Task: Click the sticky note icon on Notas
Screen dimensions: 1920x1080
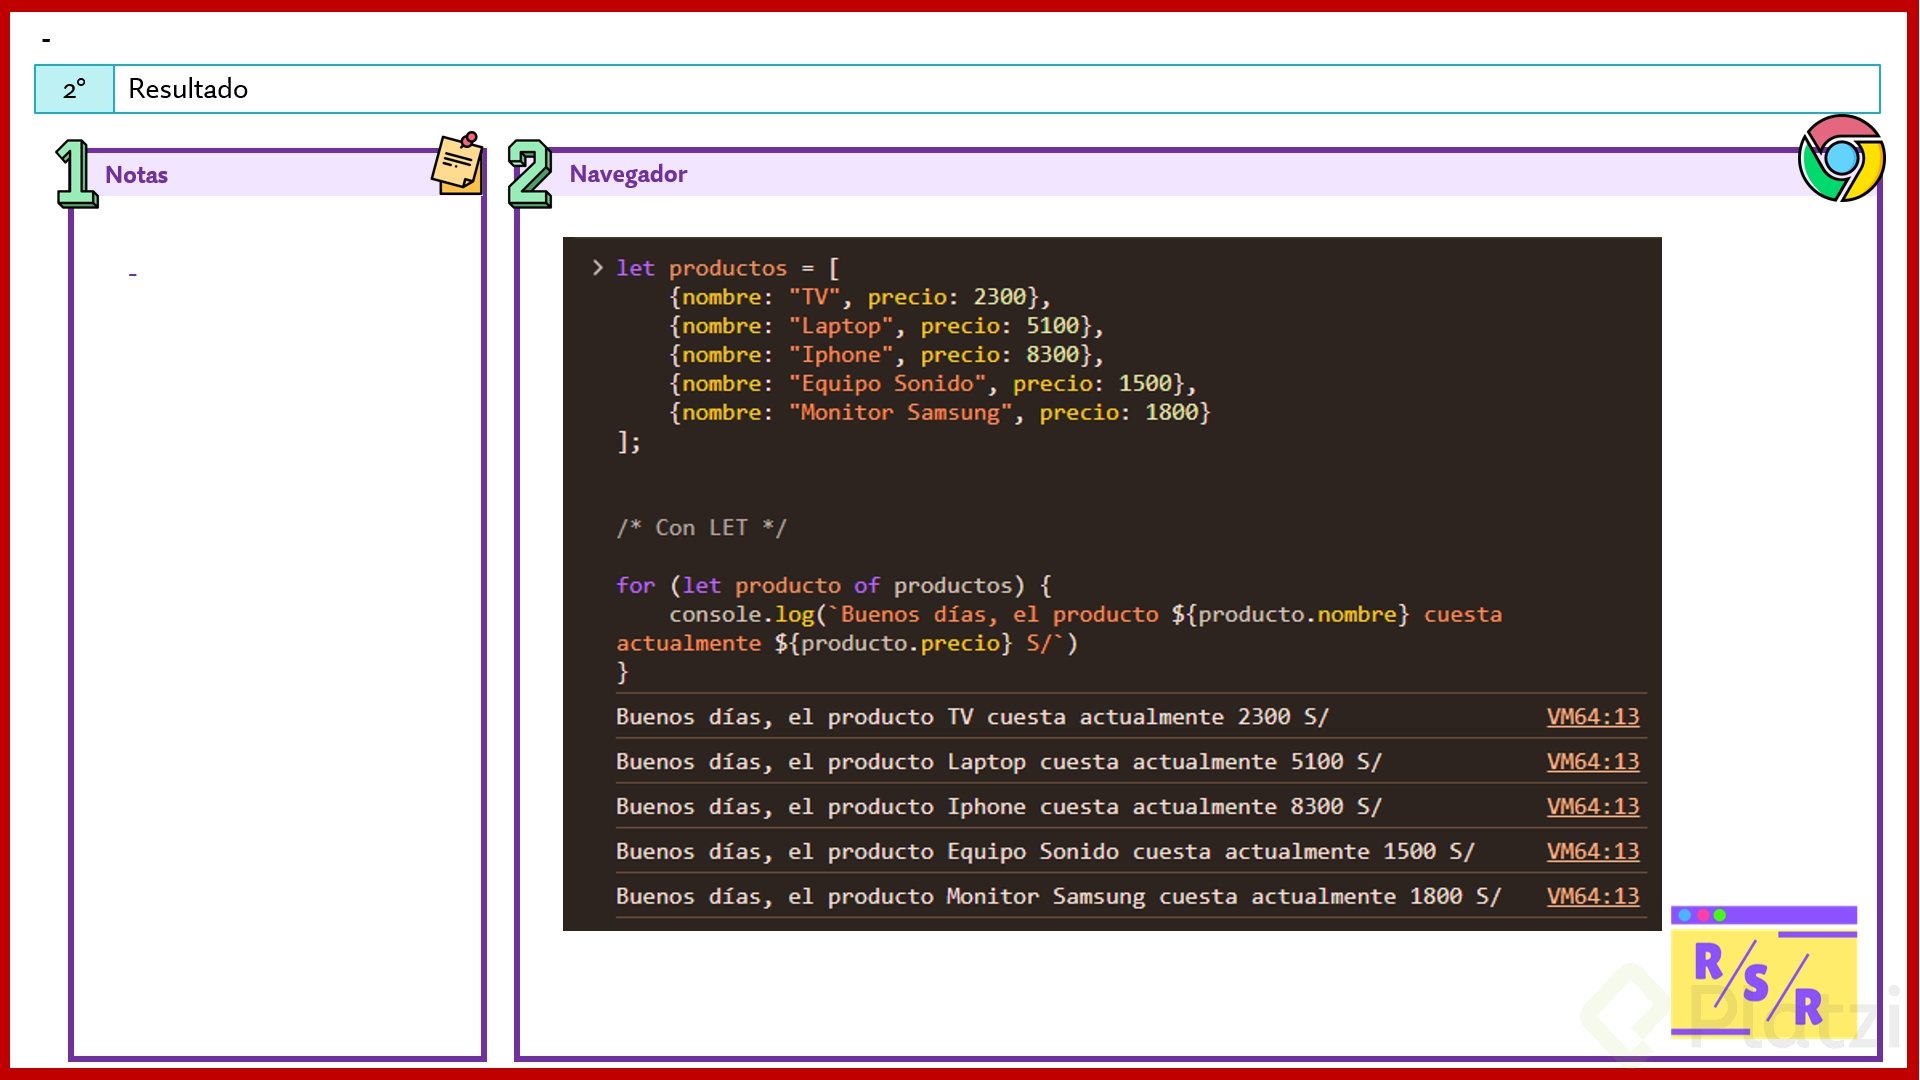Action: [x=458, y=163]
